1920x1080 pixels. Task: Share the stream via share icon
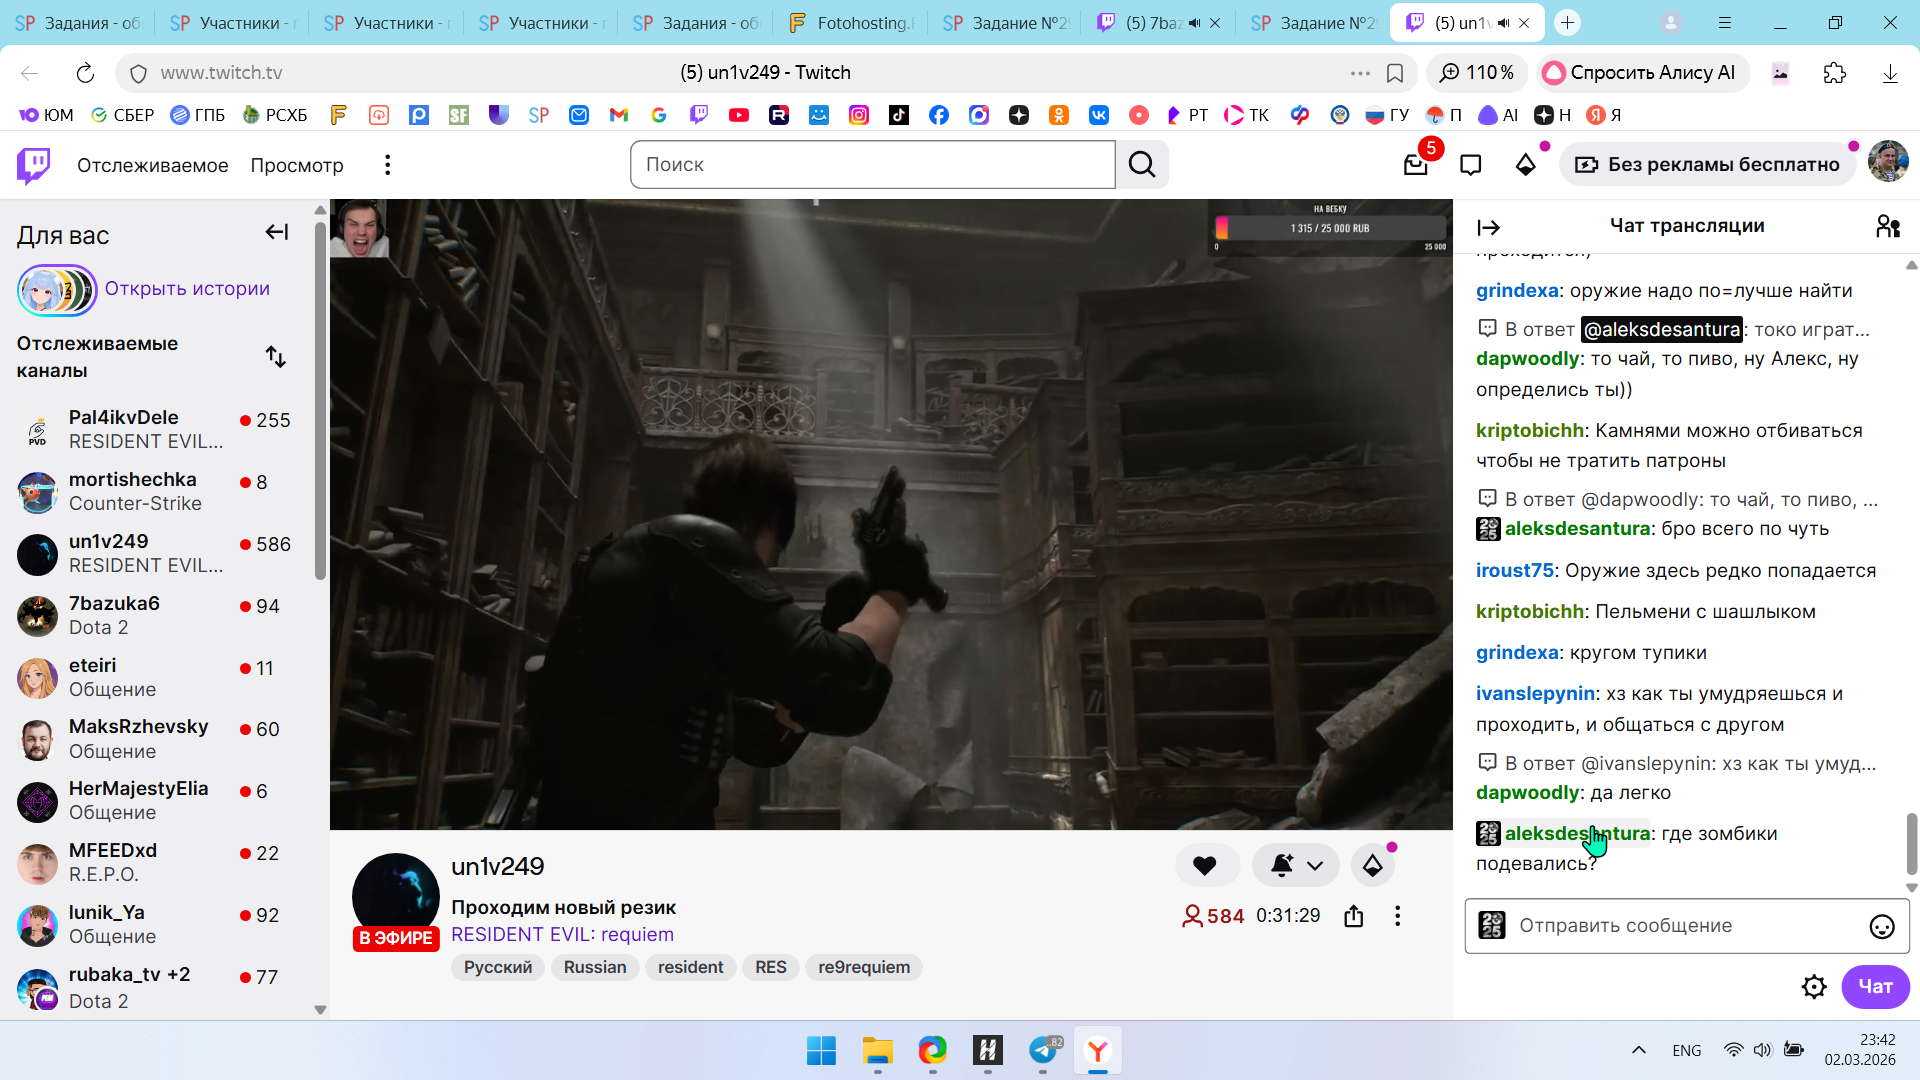pos(1354,916)
